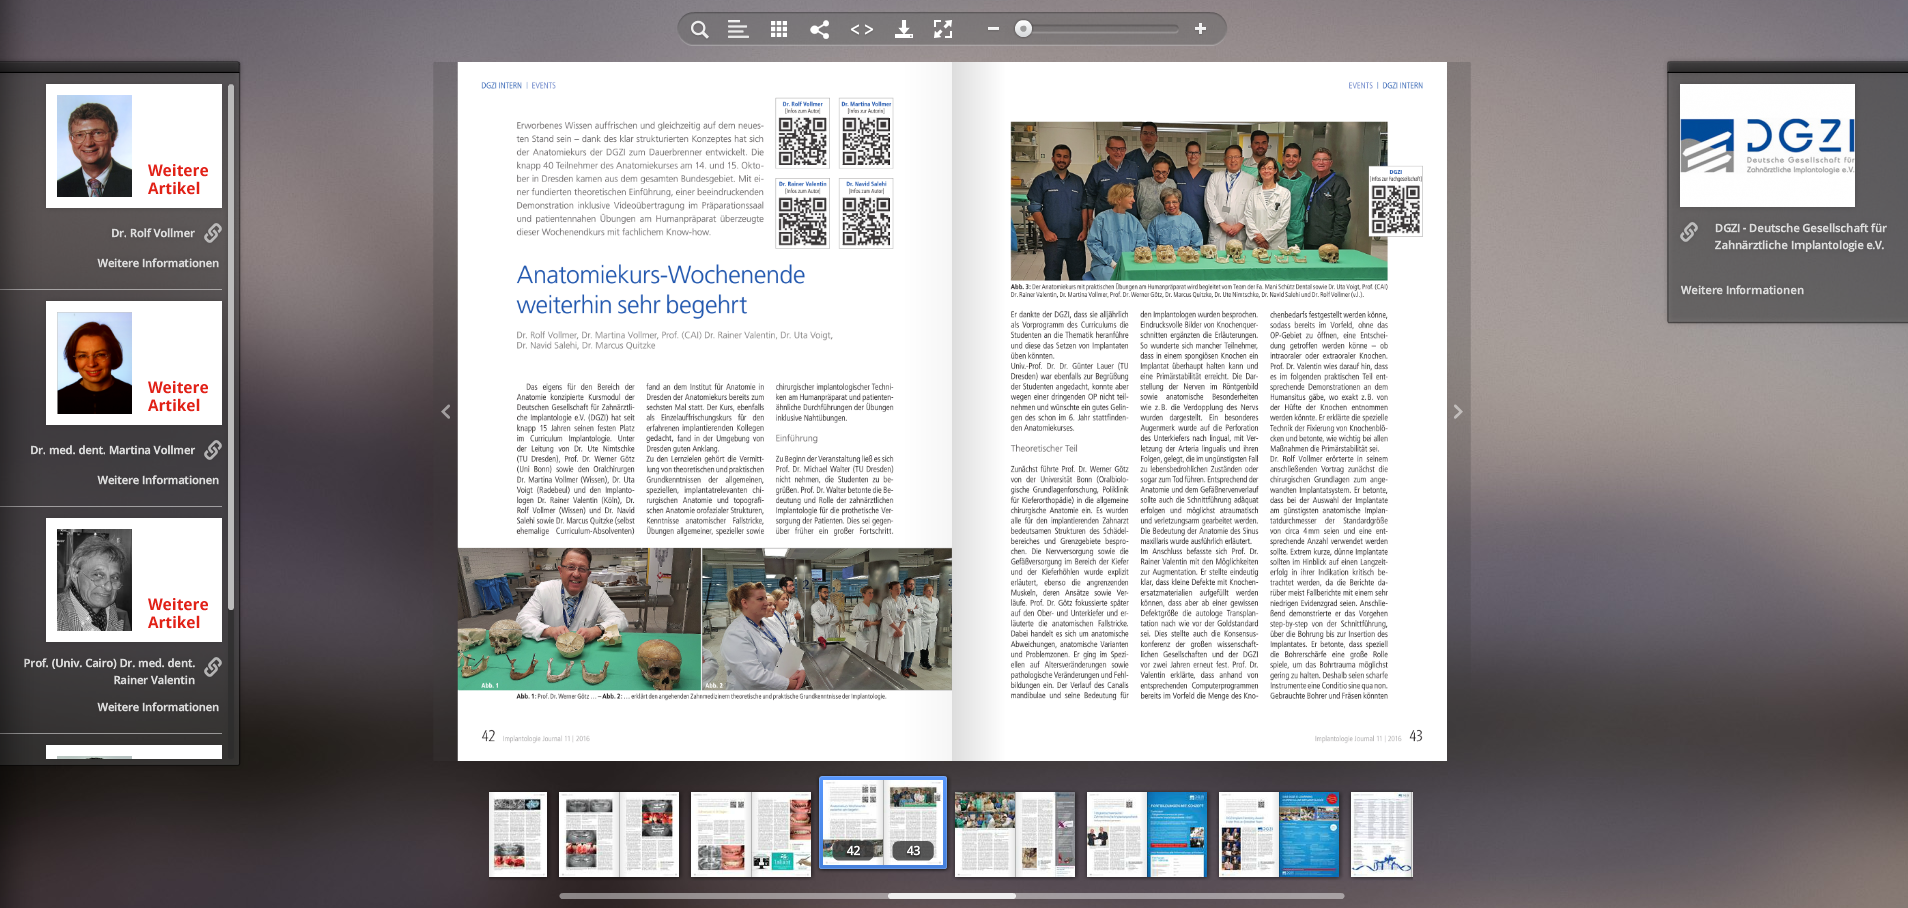Open the search magnifier tool
Screen dimensions: 1908x908
pyautogui.click(x=700, y=29)
